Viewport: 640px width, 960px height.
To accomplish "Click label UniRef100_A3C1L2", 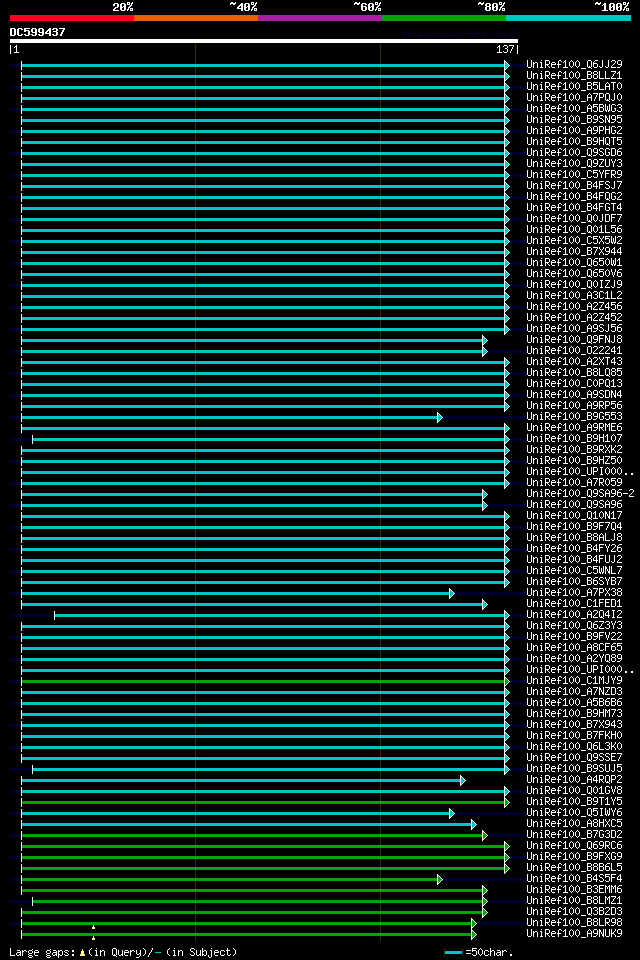I will pyautogui.click(x=574, y=296).
